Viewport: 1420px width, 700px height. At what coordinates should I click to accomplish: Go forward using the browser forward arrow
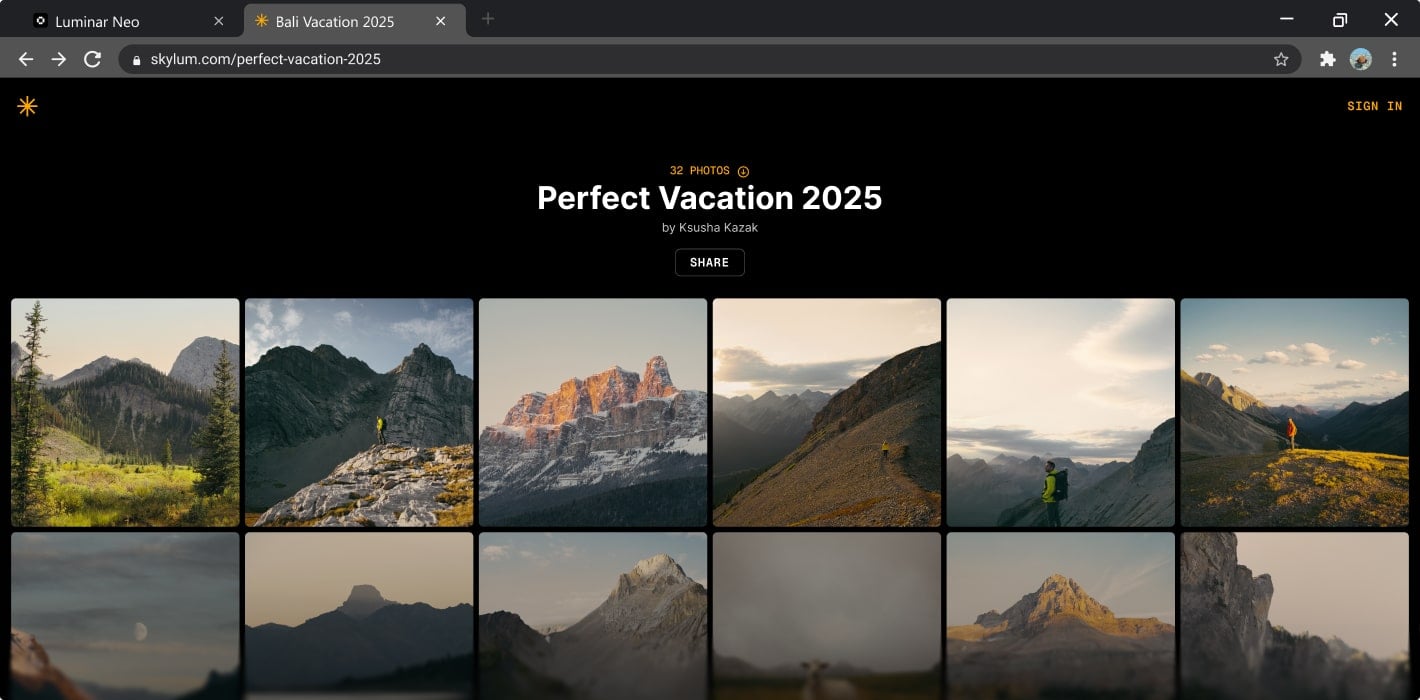[x=59, y=59]
